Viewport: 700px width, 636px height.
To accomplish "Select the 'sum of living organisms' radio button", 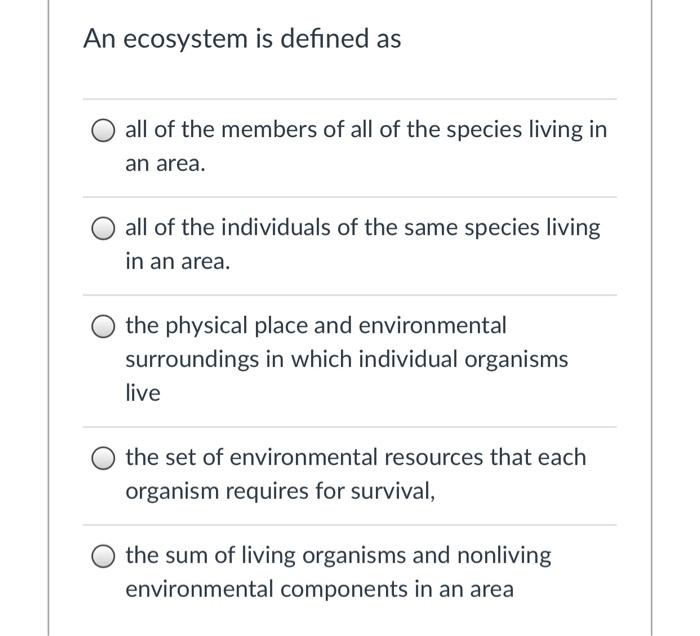I will pos(103,556).
